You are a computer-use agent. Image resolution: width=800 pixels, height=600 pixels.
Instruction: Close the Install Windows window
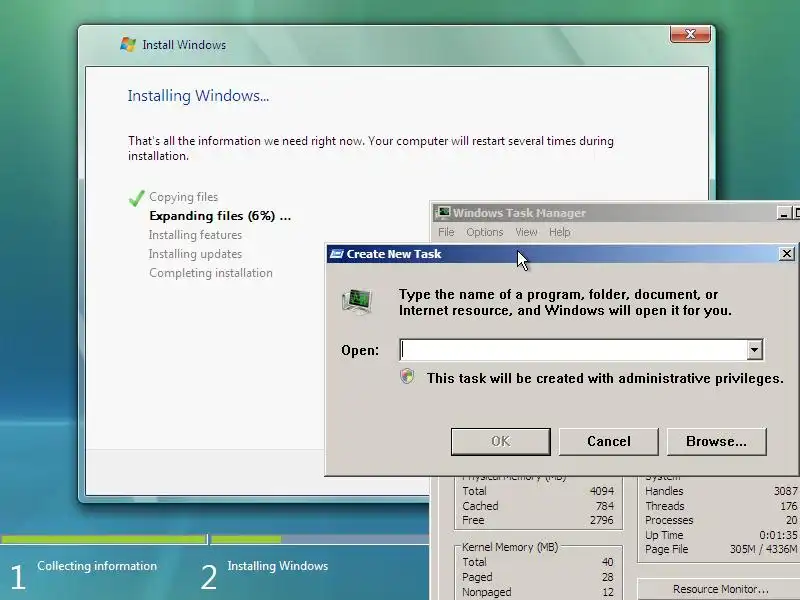690,34
